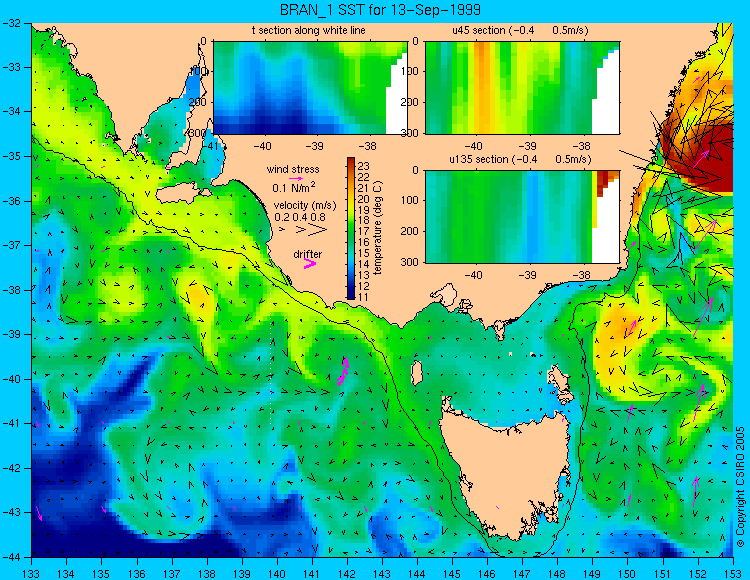Select the '0.2 0.4 0.8' velocity values
Screen dimensions: 750x580
pos(300,217)
